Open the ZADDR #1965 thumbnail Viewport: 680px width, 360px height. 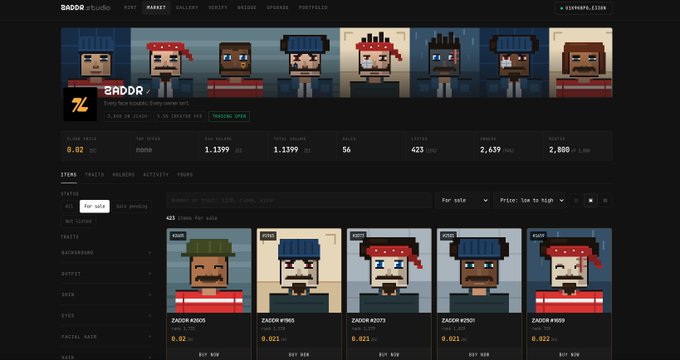(x=299, y=271)
